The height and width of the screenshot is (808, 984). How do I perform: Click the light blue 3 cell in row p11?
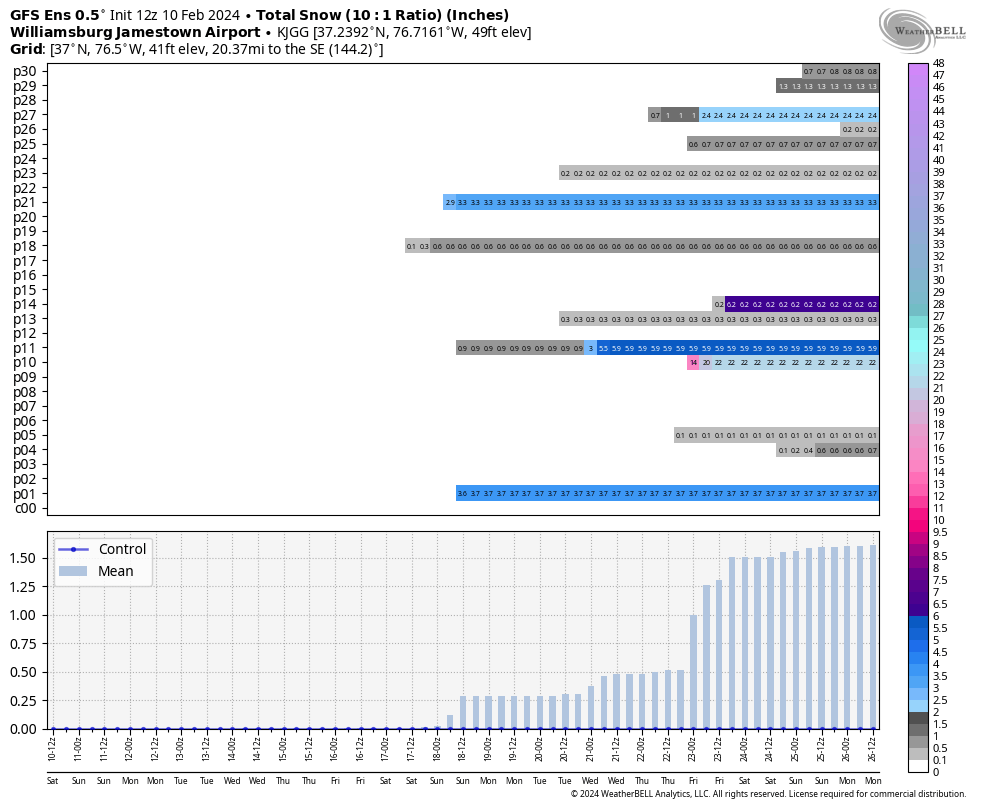click(590, 348)
